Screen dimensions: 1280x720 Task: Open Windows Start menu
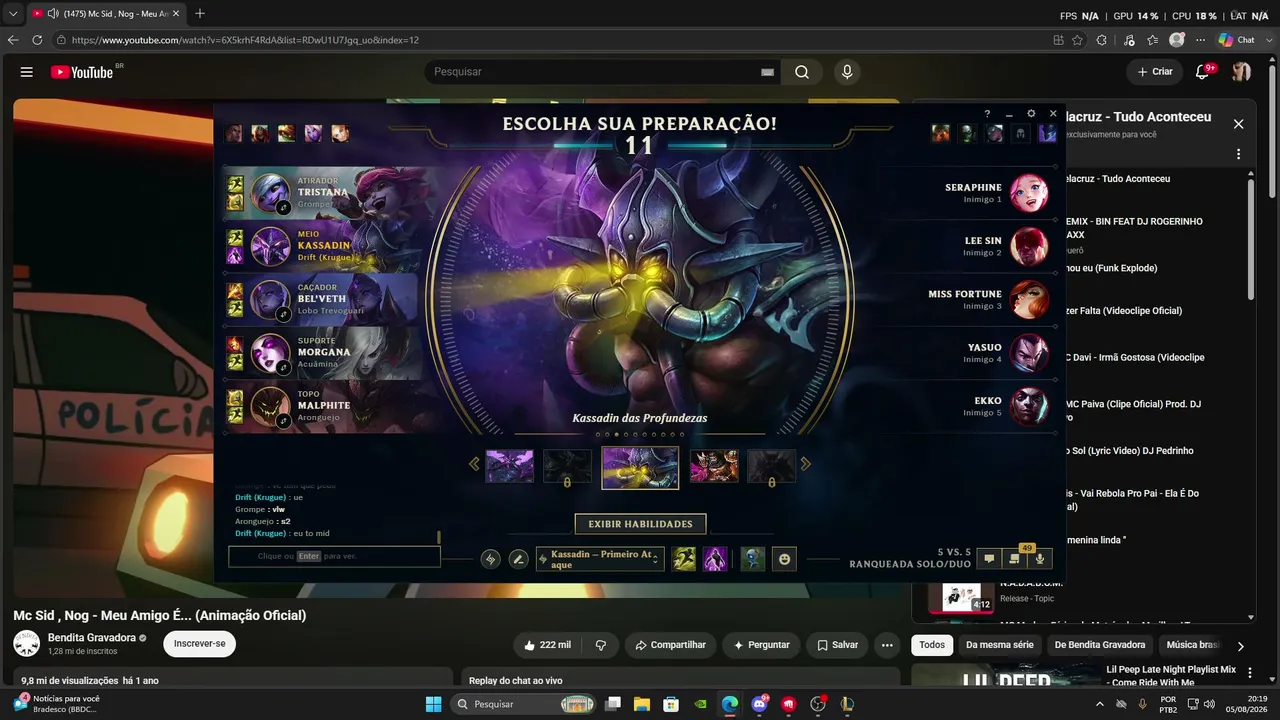[433, 704]
